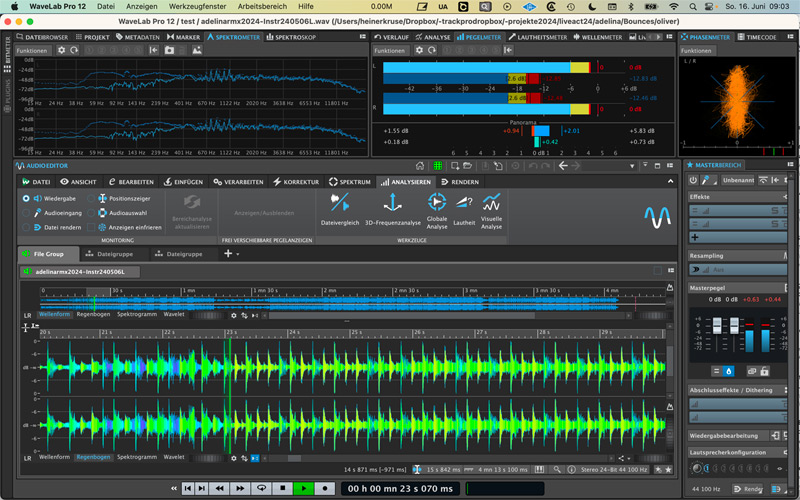Select the Audioeingang monitoring option
This screenshot has width=800, height=500.
point(26,213)
